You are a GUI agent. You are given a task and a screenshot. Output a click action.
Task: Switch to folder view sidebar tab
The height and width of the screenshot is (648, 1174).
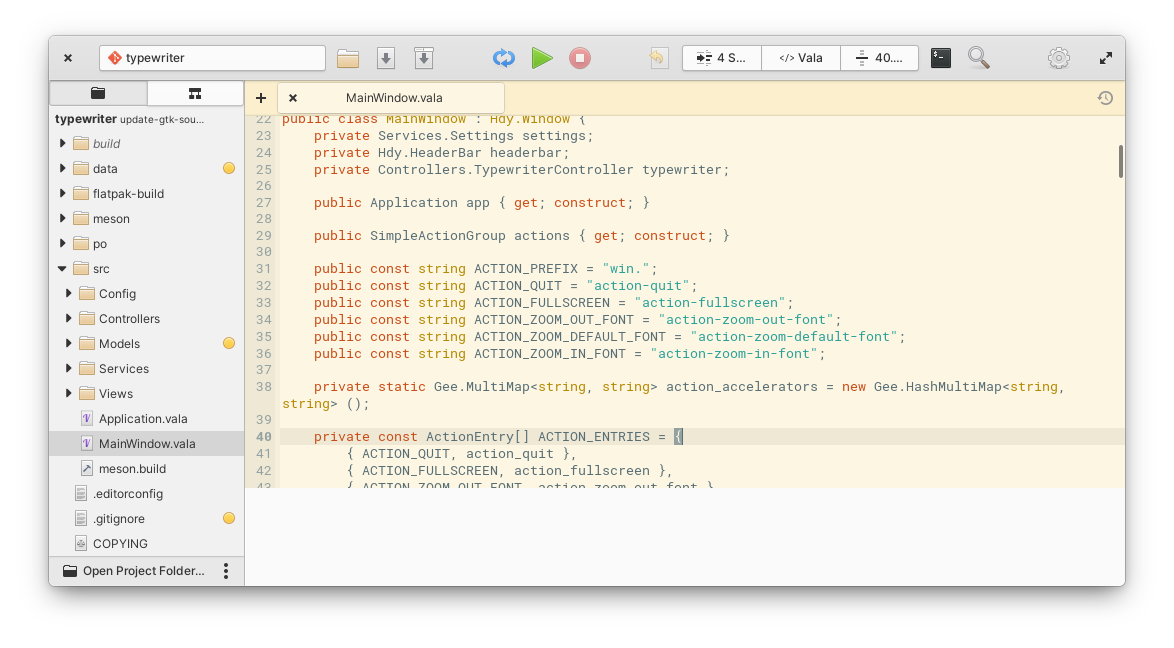tap(98, 94)
